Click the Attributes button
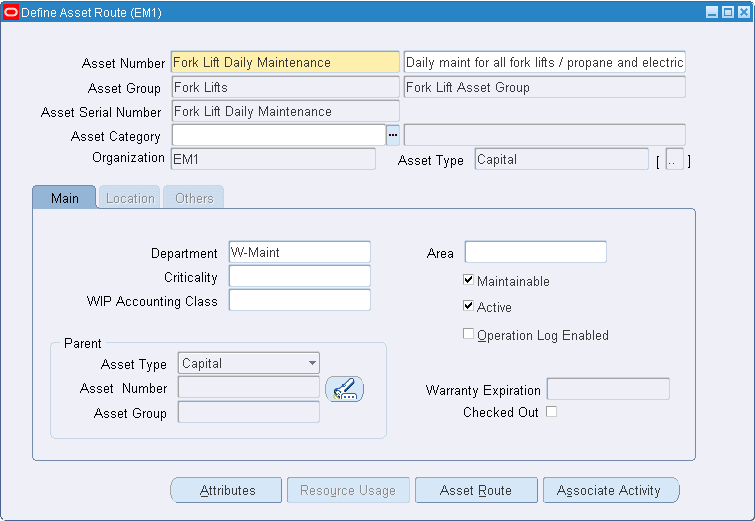The height and width of the screenshot is (521, 755). coord(226,490)
